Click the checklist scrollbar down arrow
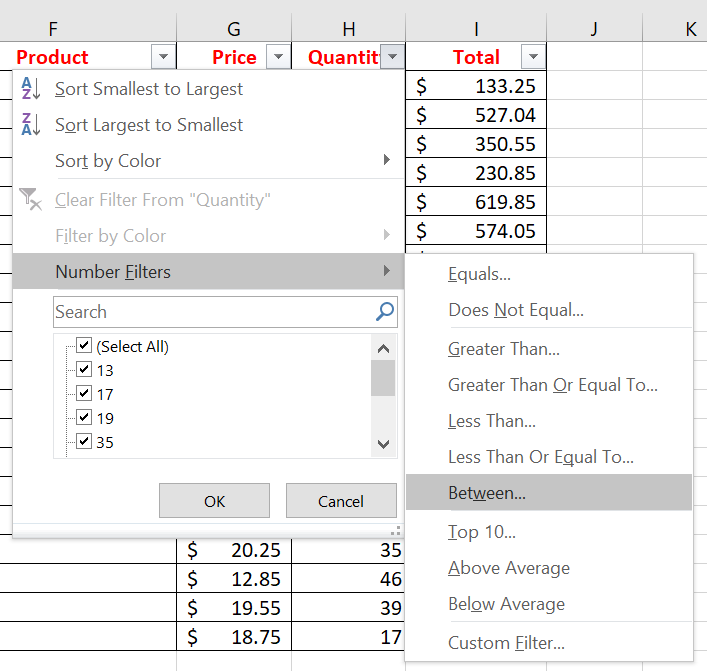Viewport: 707px width, 671px height. [x=383, y=445]
